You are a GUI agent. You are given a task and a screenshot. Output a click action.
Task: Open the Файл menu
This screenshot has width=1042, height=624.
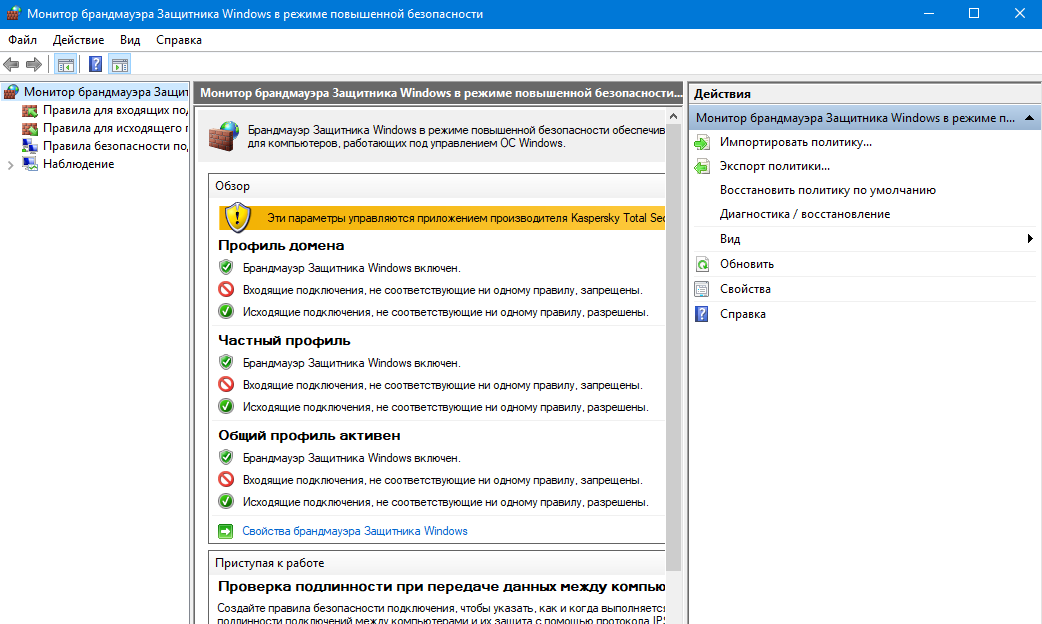(22, 40)
